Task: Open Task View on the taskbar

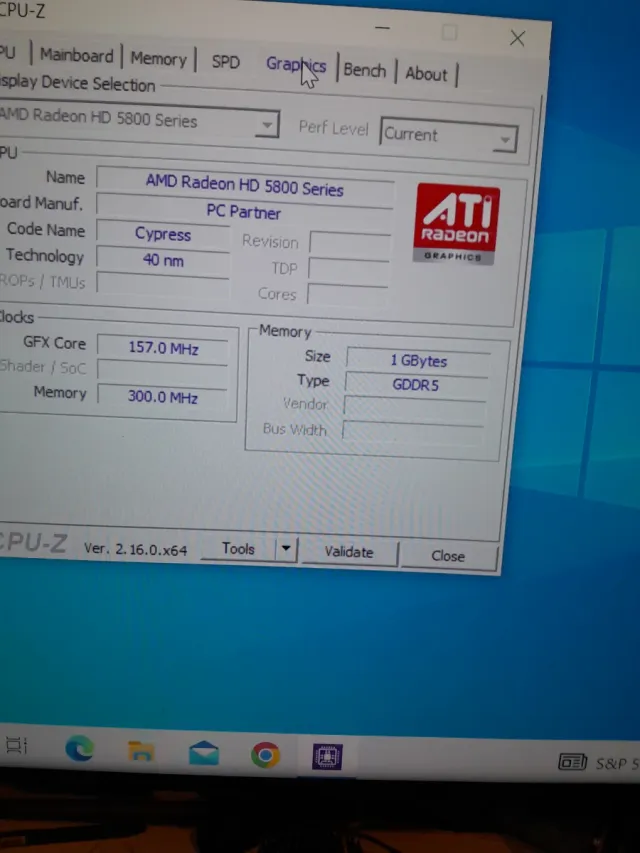Action: [16, 746]
